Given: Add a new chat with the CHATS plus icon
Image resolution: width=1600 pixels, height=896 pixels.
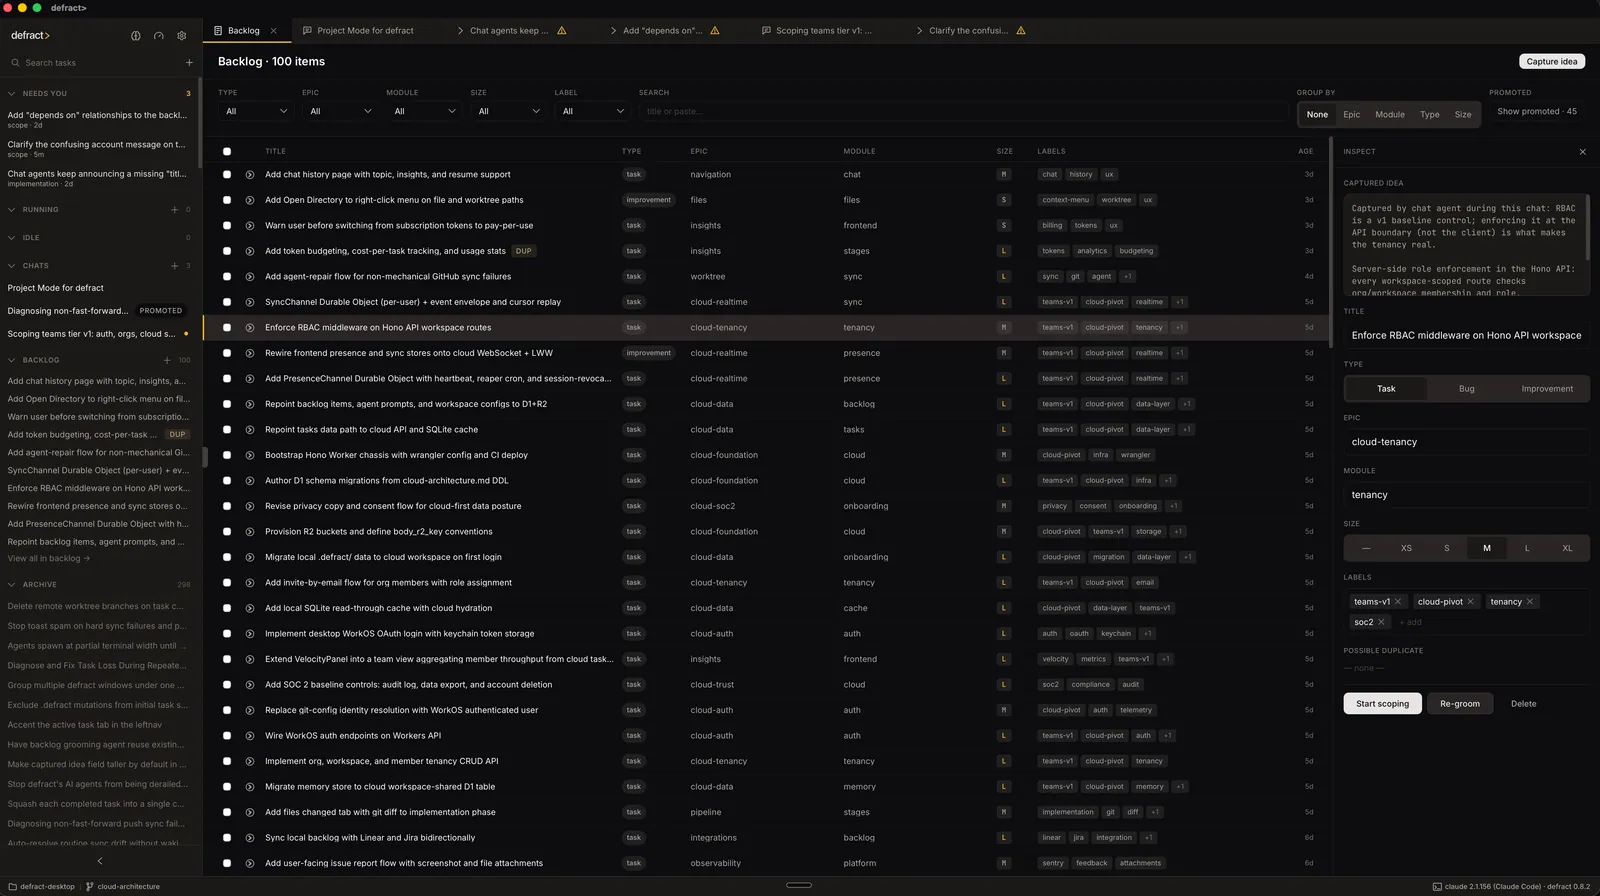Looking at the screenshot, I should point(174,266).
